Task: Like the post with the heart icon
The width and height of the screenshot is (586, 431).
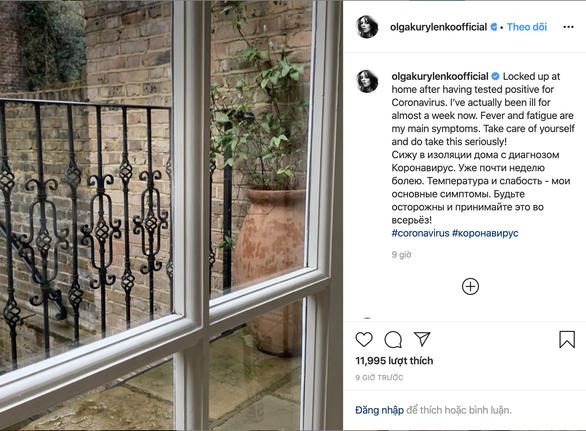Action: [364, 339]
